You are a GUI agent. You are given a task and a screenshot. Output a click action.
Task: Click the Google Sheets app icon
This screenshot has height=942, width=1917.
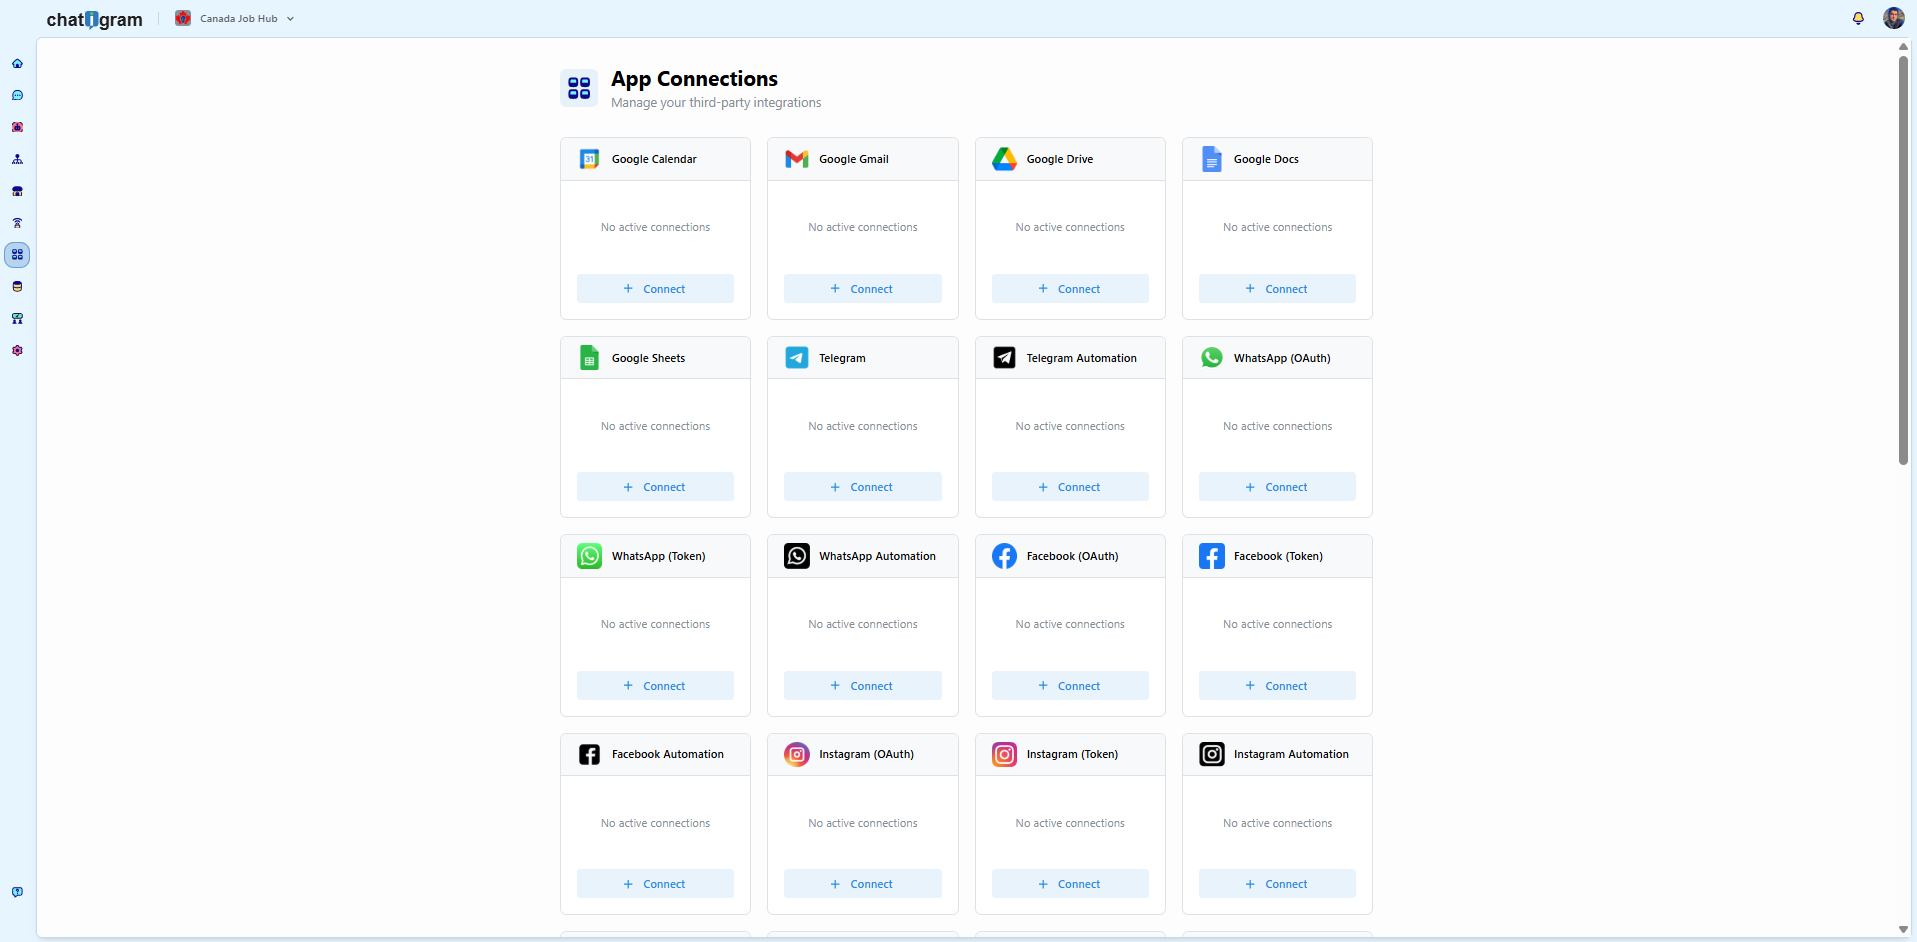[590, 358]
